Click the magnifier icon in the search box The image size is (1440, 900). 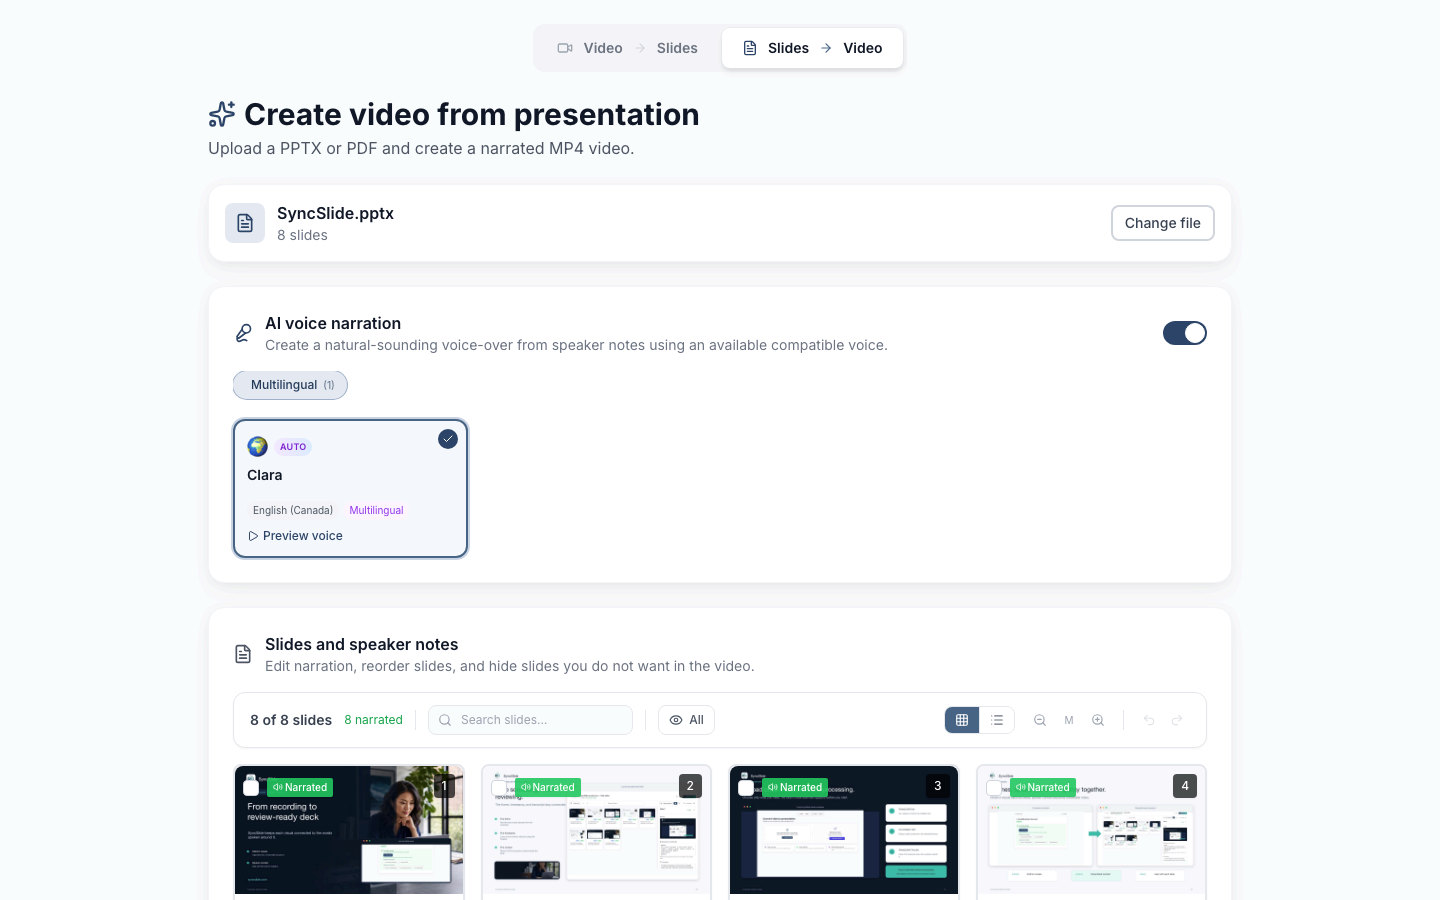[x=445, y=720]
